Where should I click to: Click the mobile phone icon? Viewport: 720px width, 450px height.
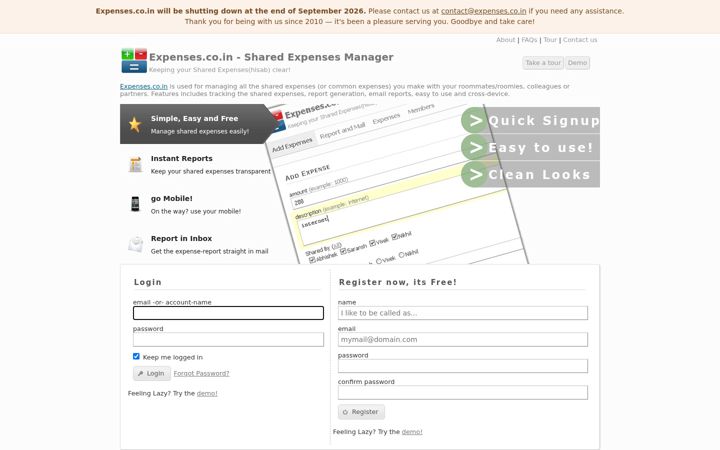135,204
